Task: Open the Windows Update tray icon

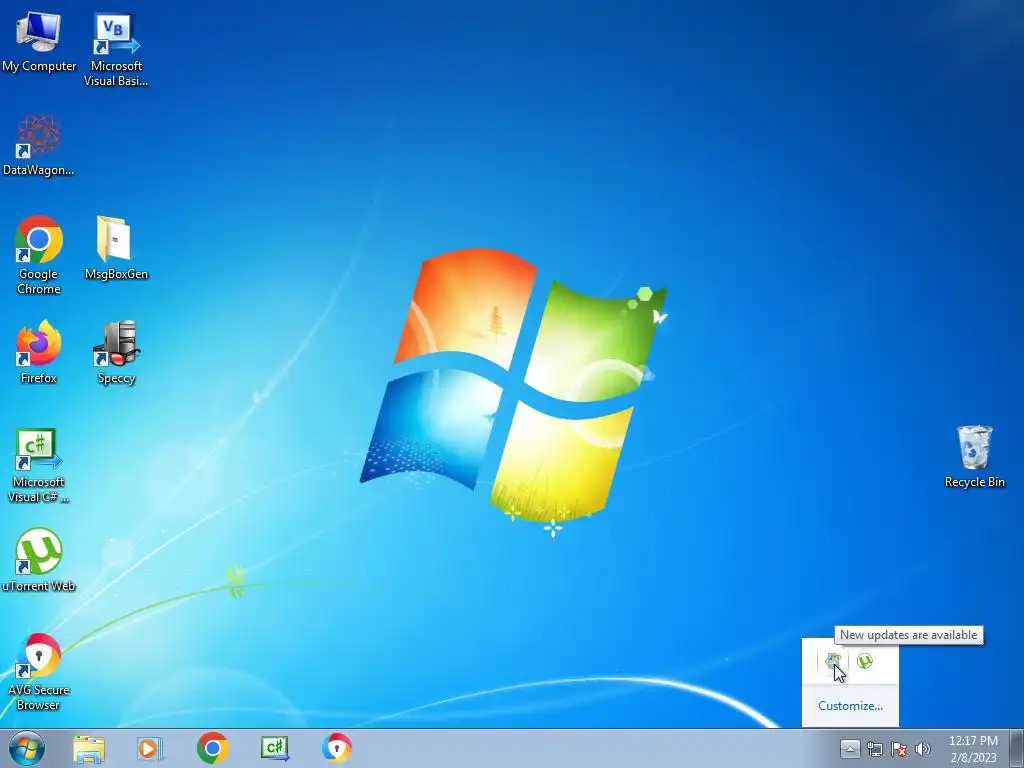Action: click(833, 662)
